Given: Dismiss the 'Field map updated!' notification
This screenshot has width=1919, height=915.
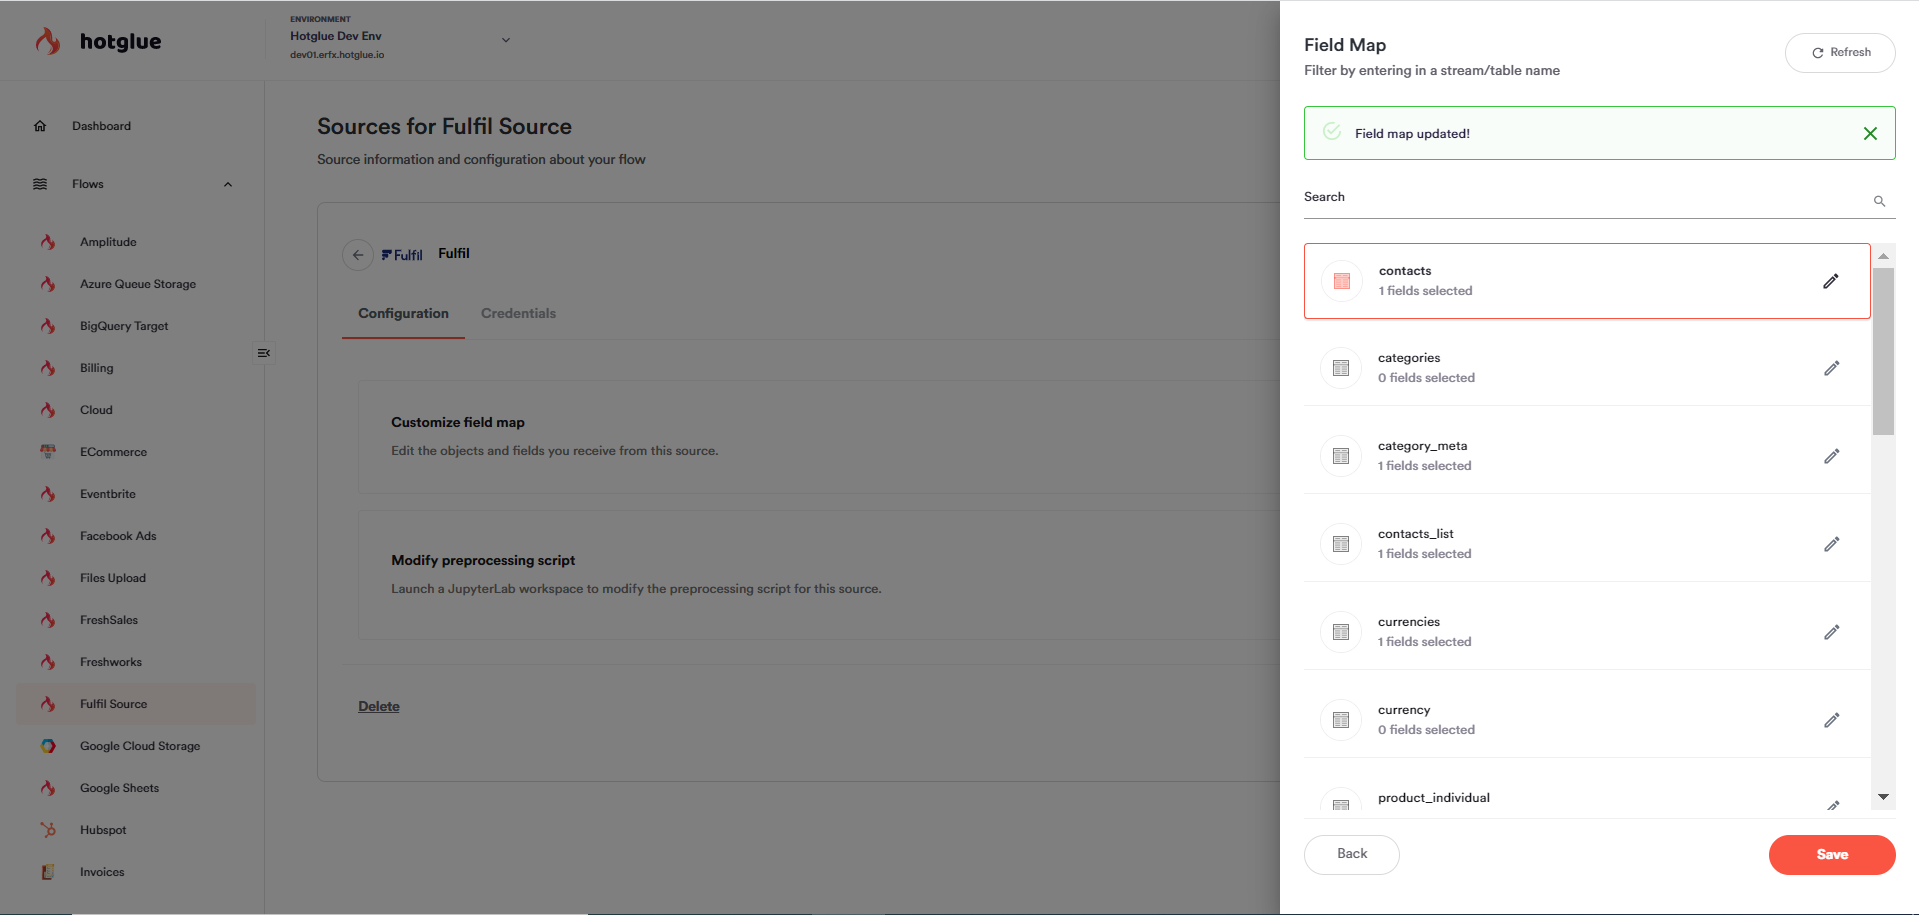Looking at the screenshot, I should coord(1870,134).
